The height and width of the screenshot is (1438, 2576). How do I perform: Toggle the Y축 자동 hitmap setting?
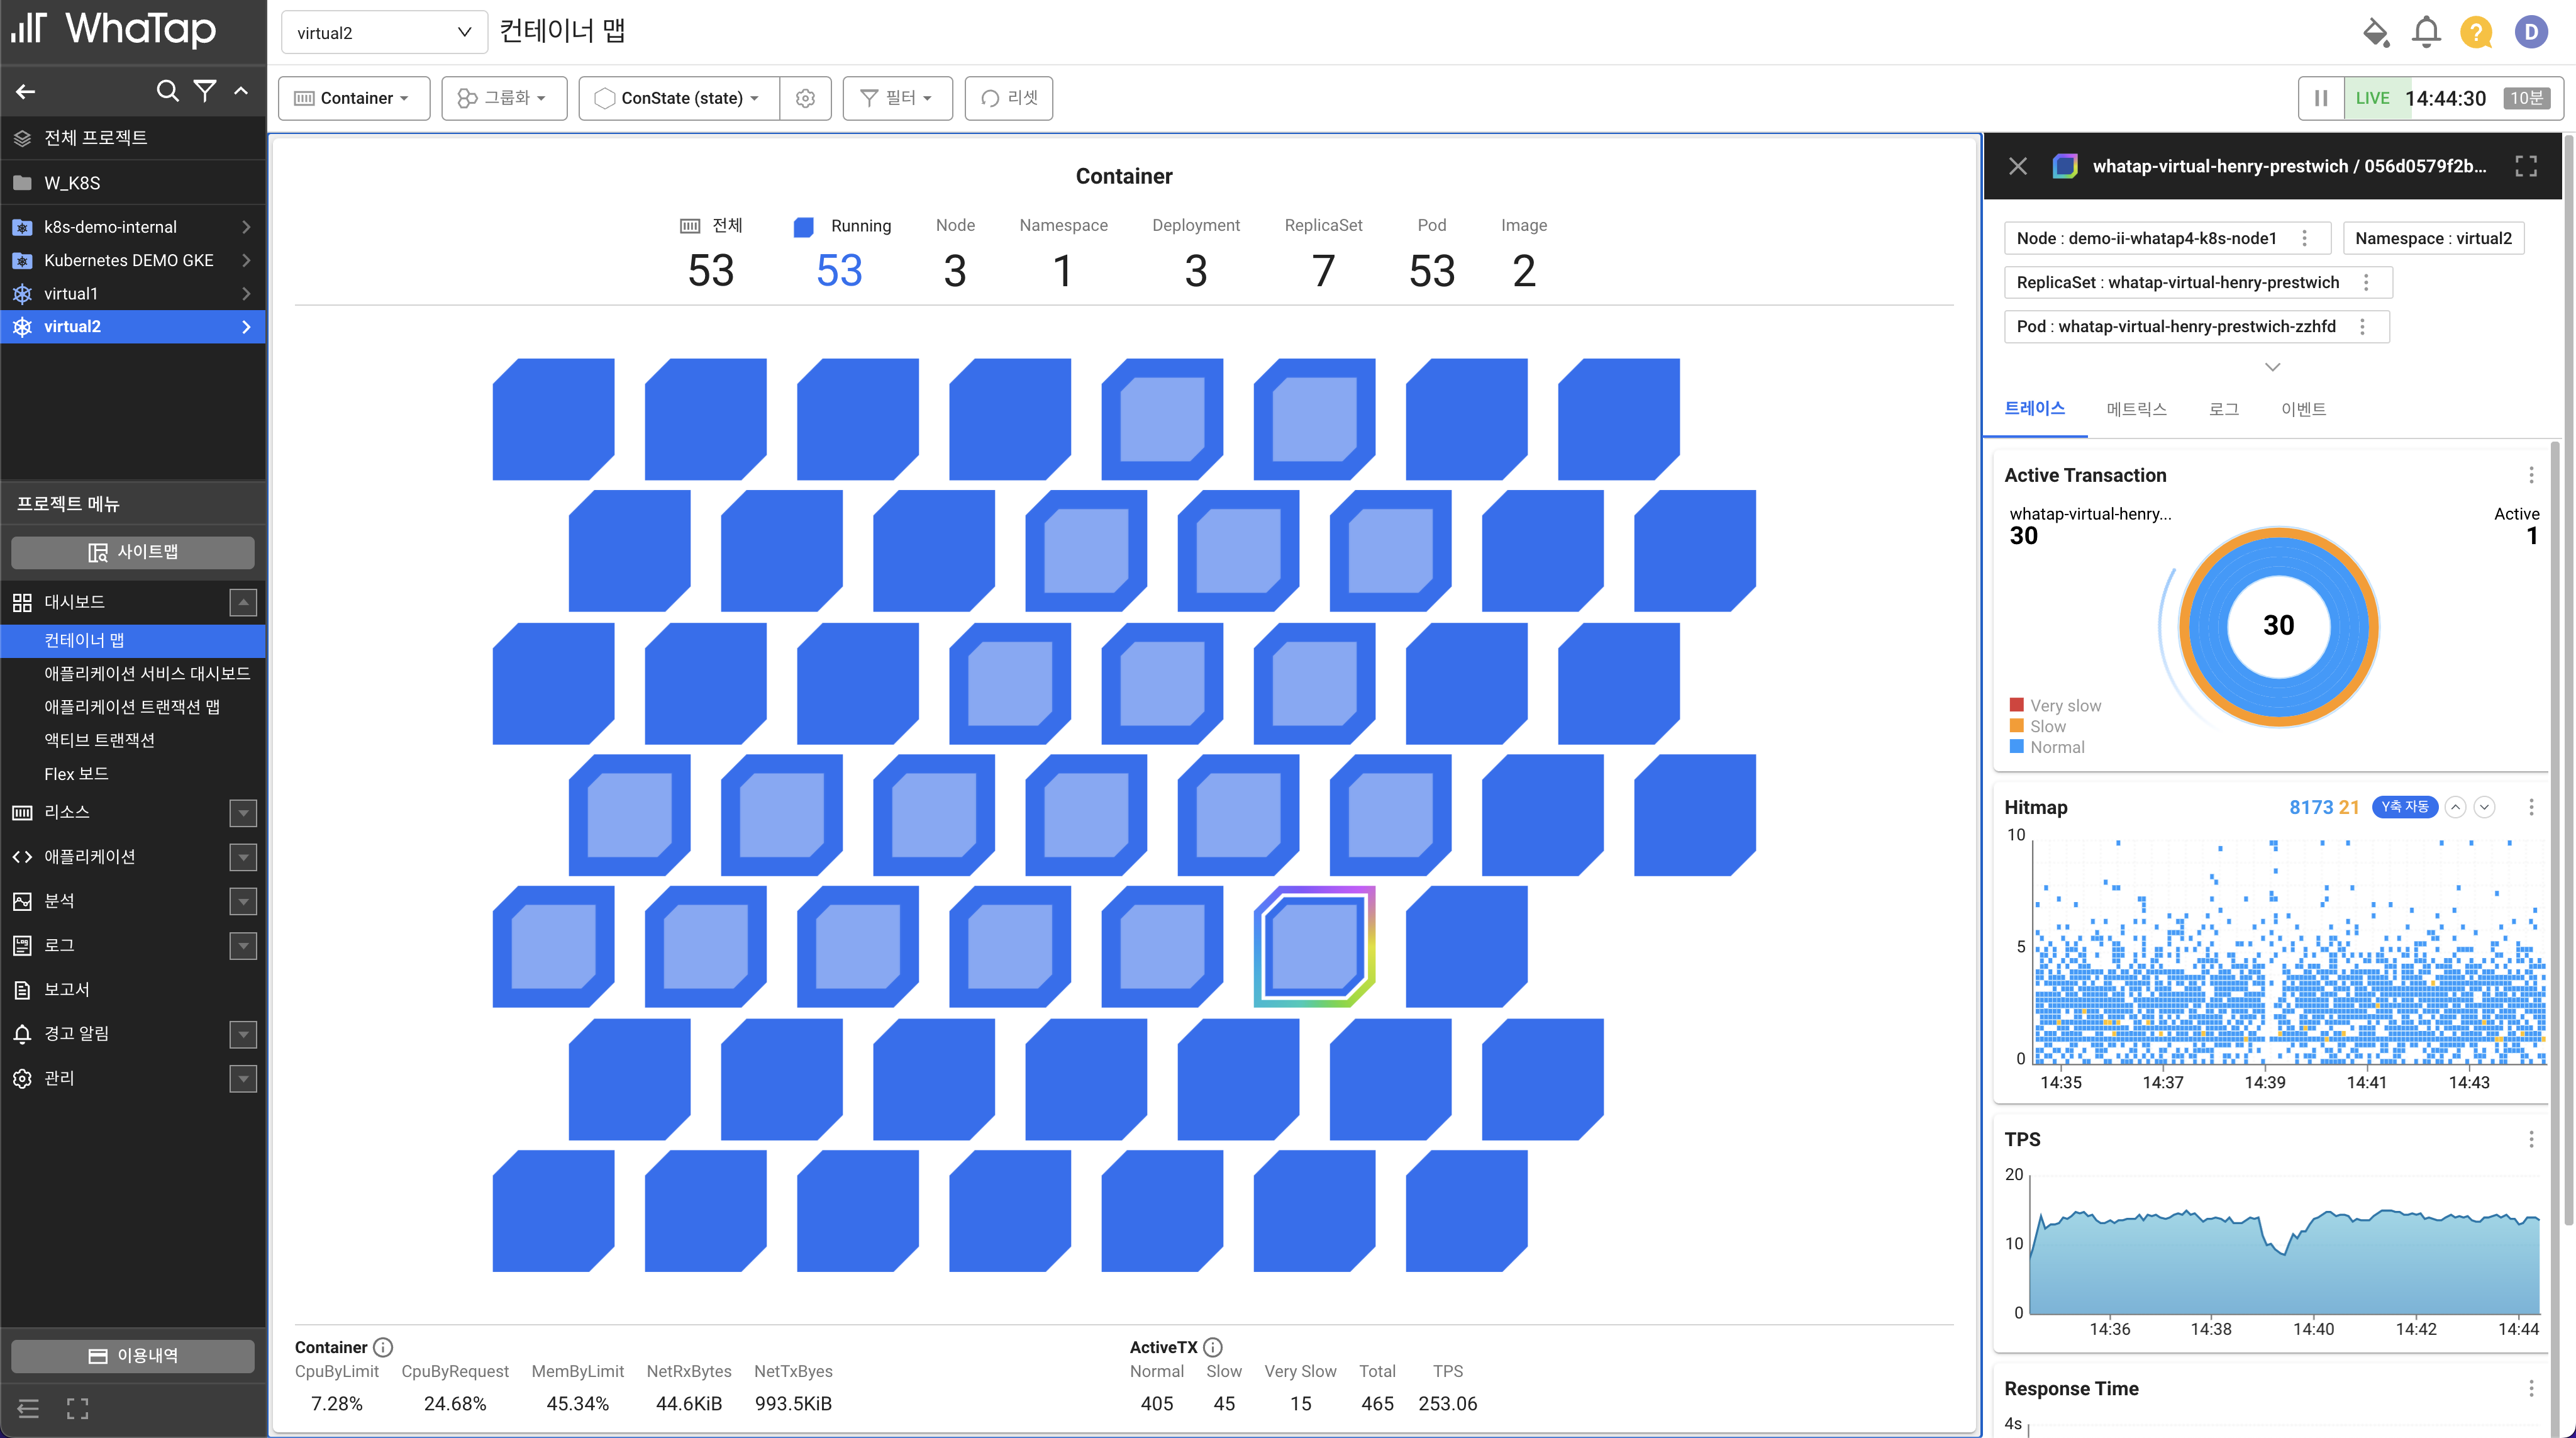click(2404, 807)
